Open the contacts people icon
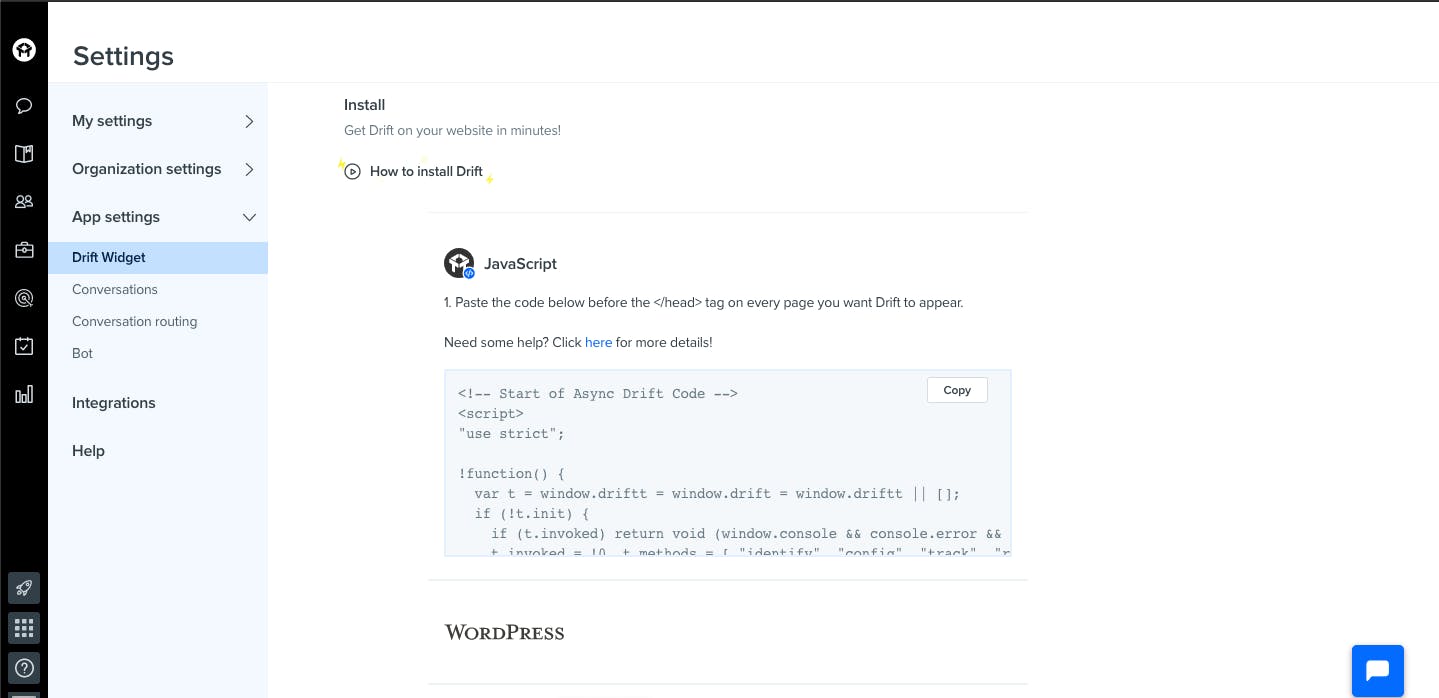The image size is (1439, 698). click(x=24, y=201)
